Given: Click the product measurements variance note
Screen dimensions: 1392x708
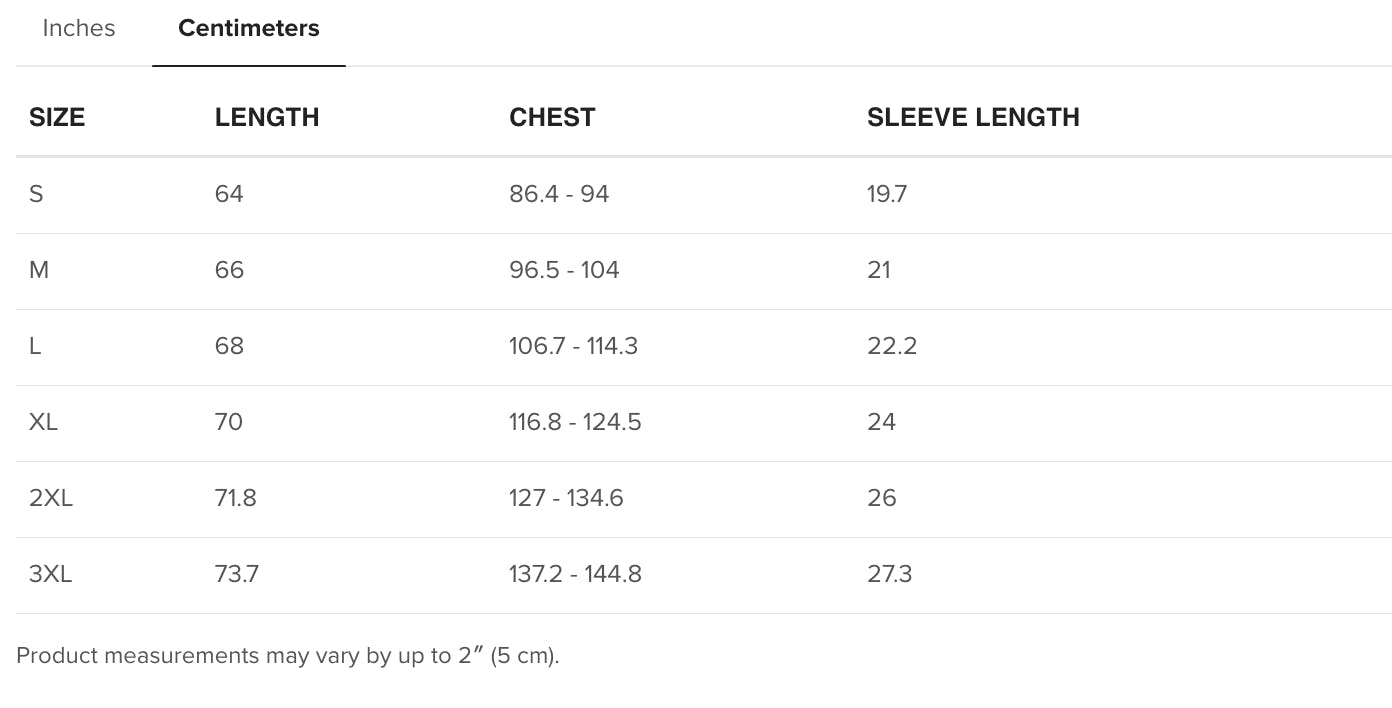Looking at the screenshot, I should click(288, 656).
